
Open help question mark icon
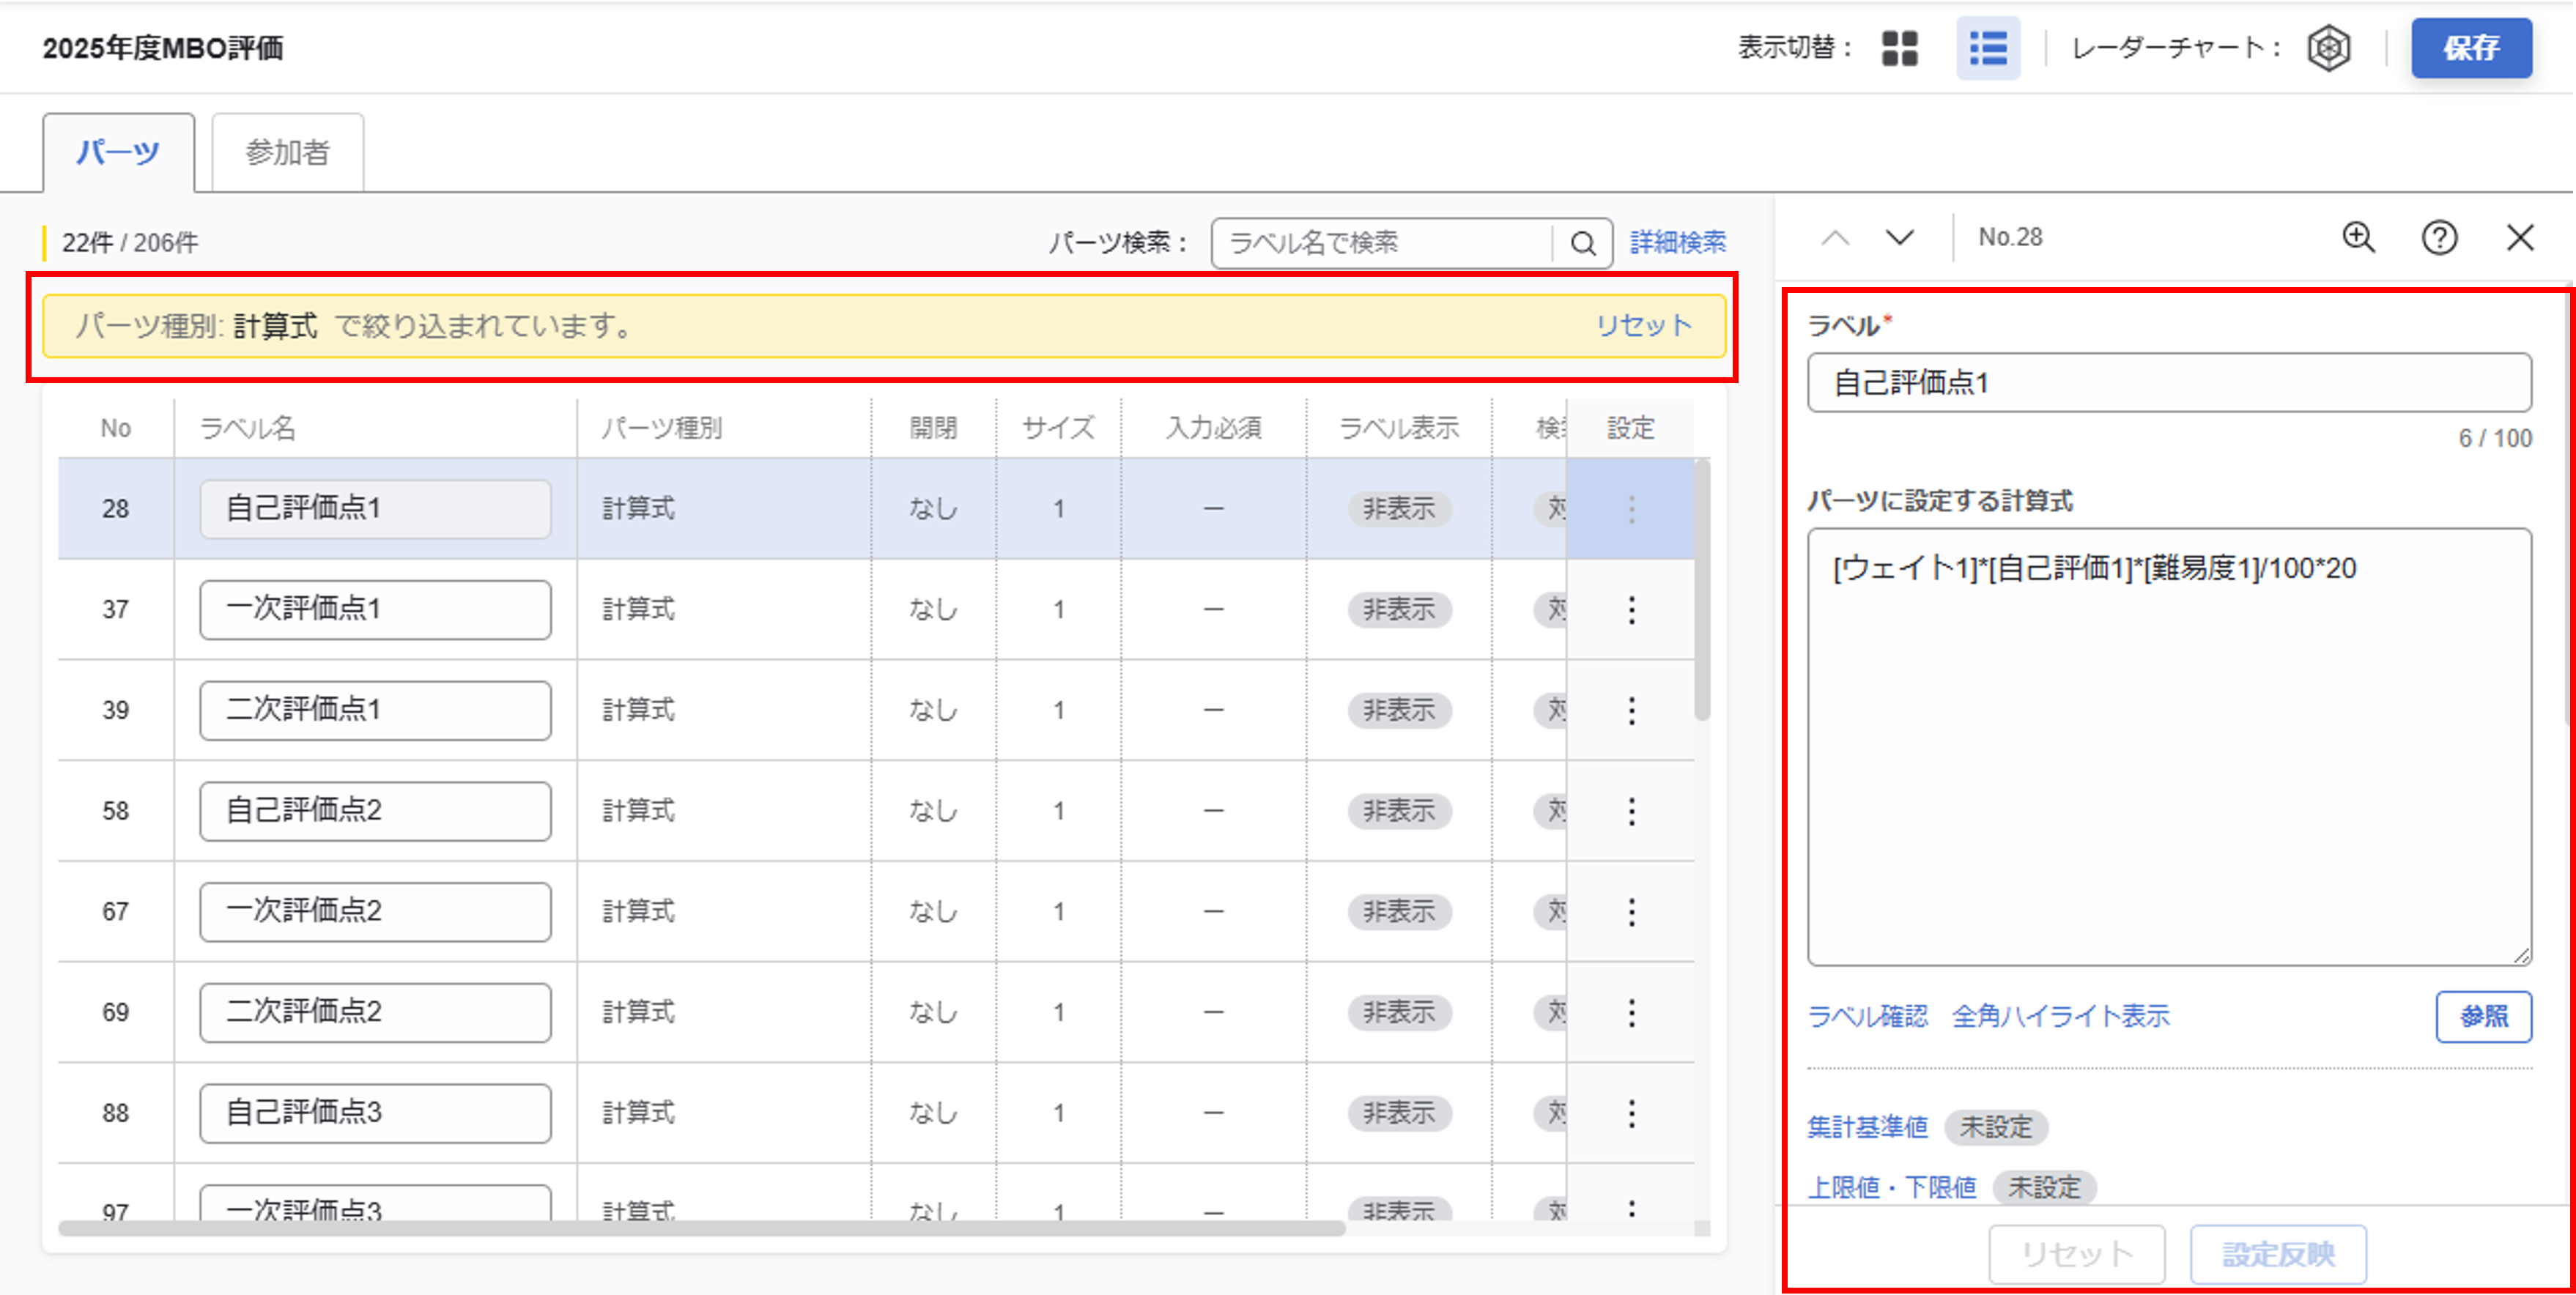[x=2439, y=238]
